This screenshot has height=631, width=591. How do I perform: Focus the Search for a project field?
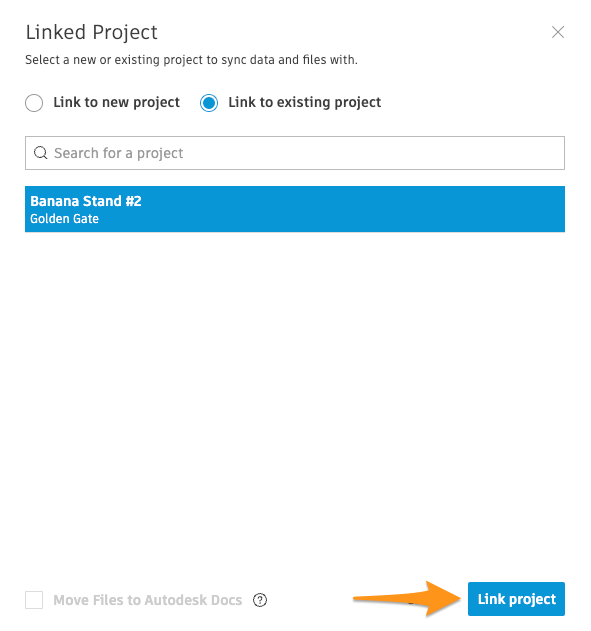[295, 153]
